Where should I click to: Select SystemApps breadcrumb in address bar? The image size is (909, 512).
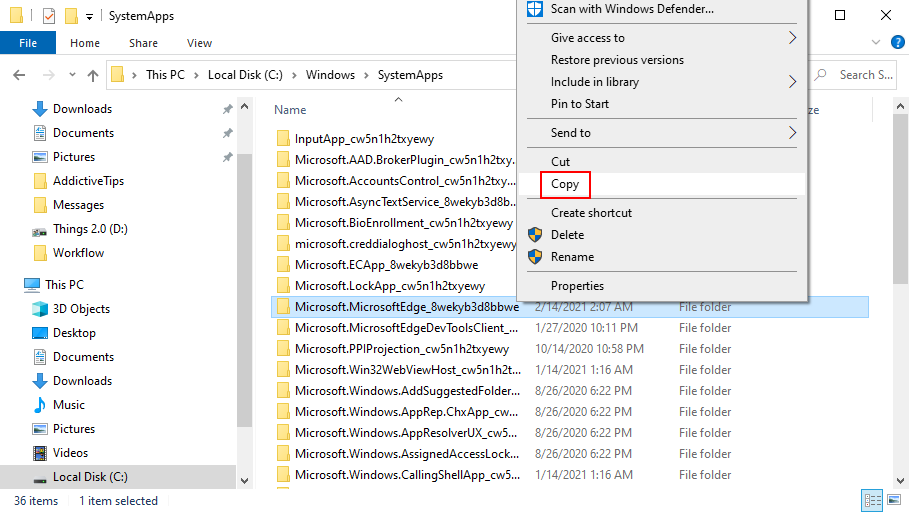(410, 75)
